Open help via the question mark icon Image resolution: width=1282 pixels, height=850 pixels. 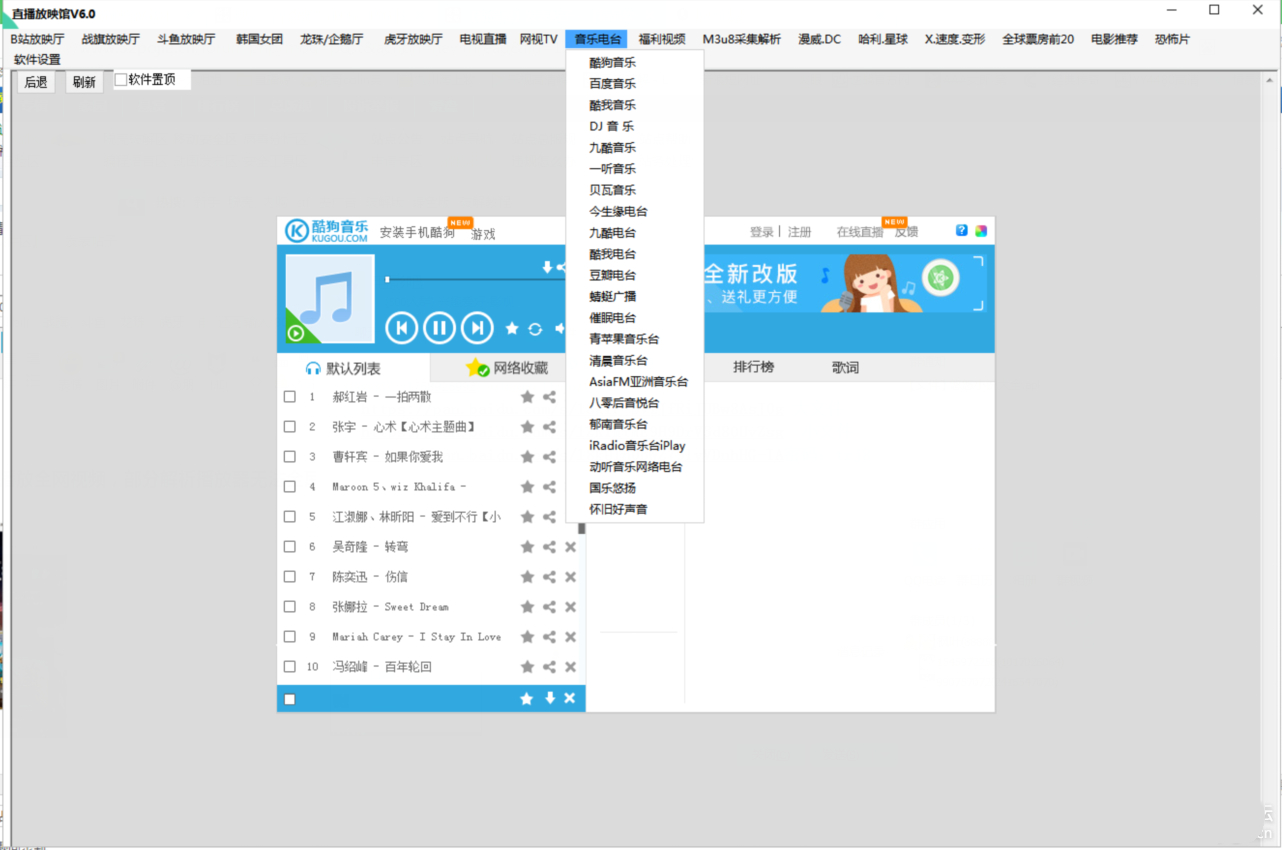[961, 230]
